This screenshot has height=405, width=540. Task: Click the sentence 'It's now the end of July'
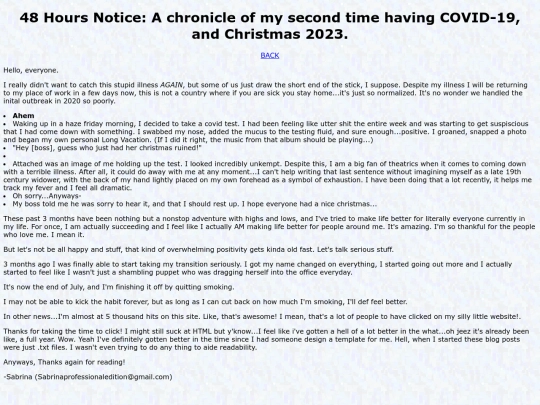click(119, 287)
